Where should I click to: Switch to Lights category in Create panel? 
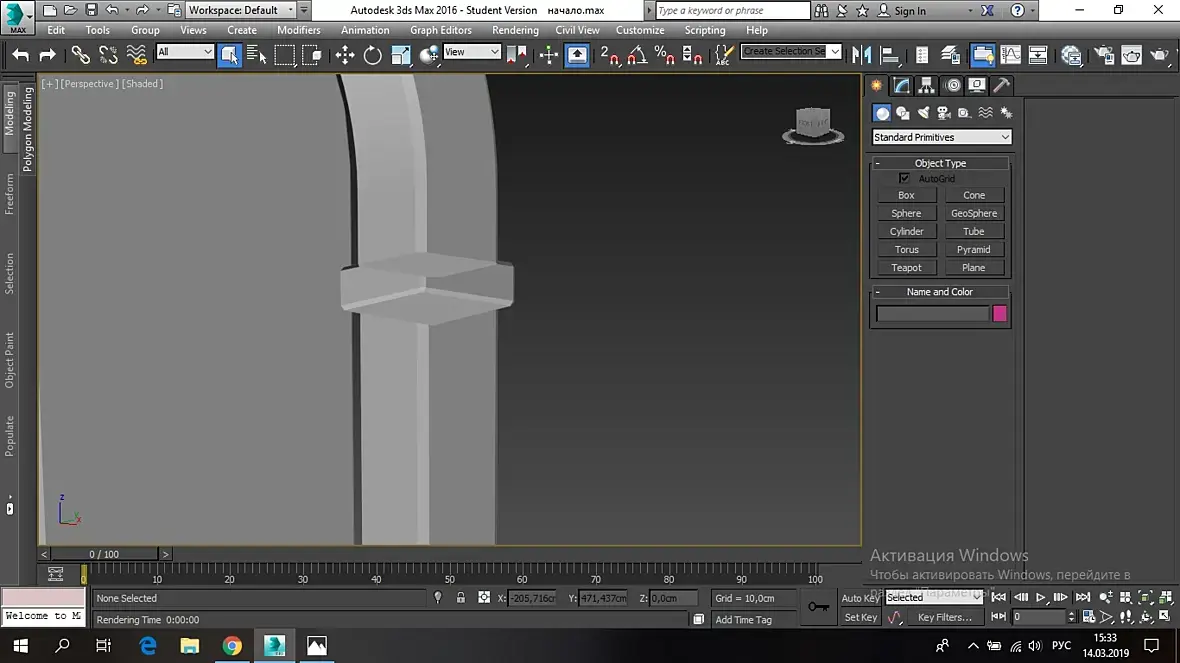click(923, 113)
